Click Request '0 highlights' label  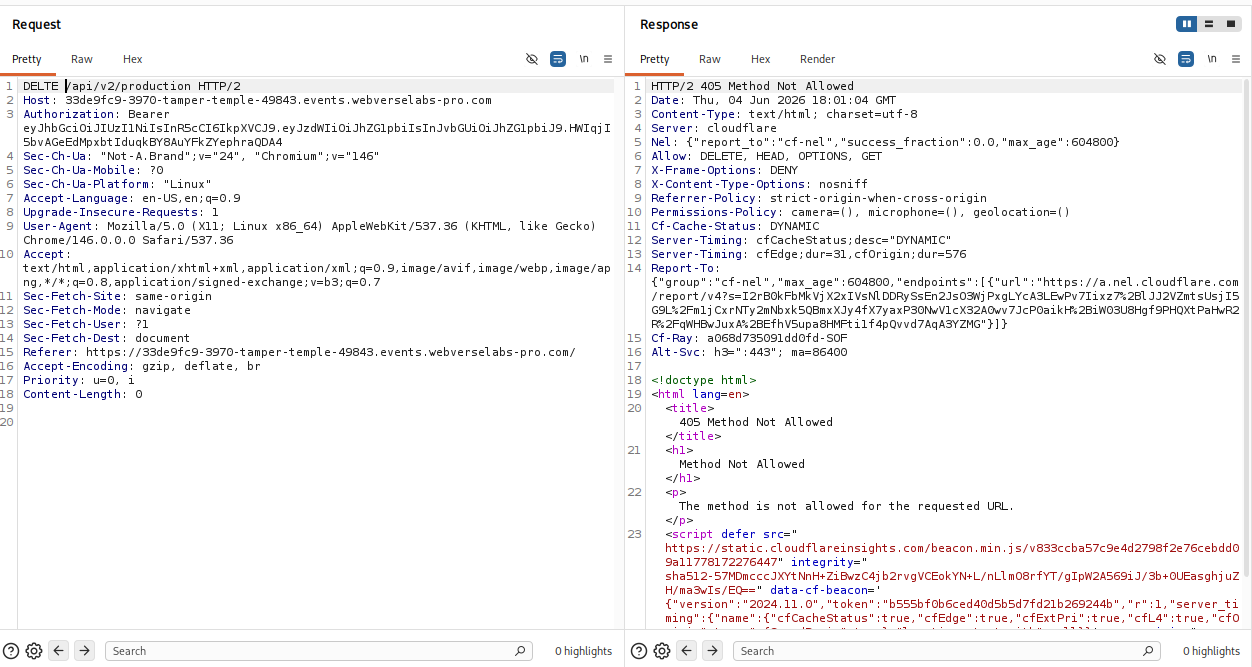coord(584,651)
